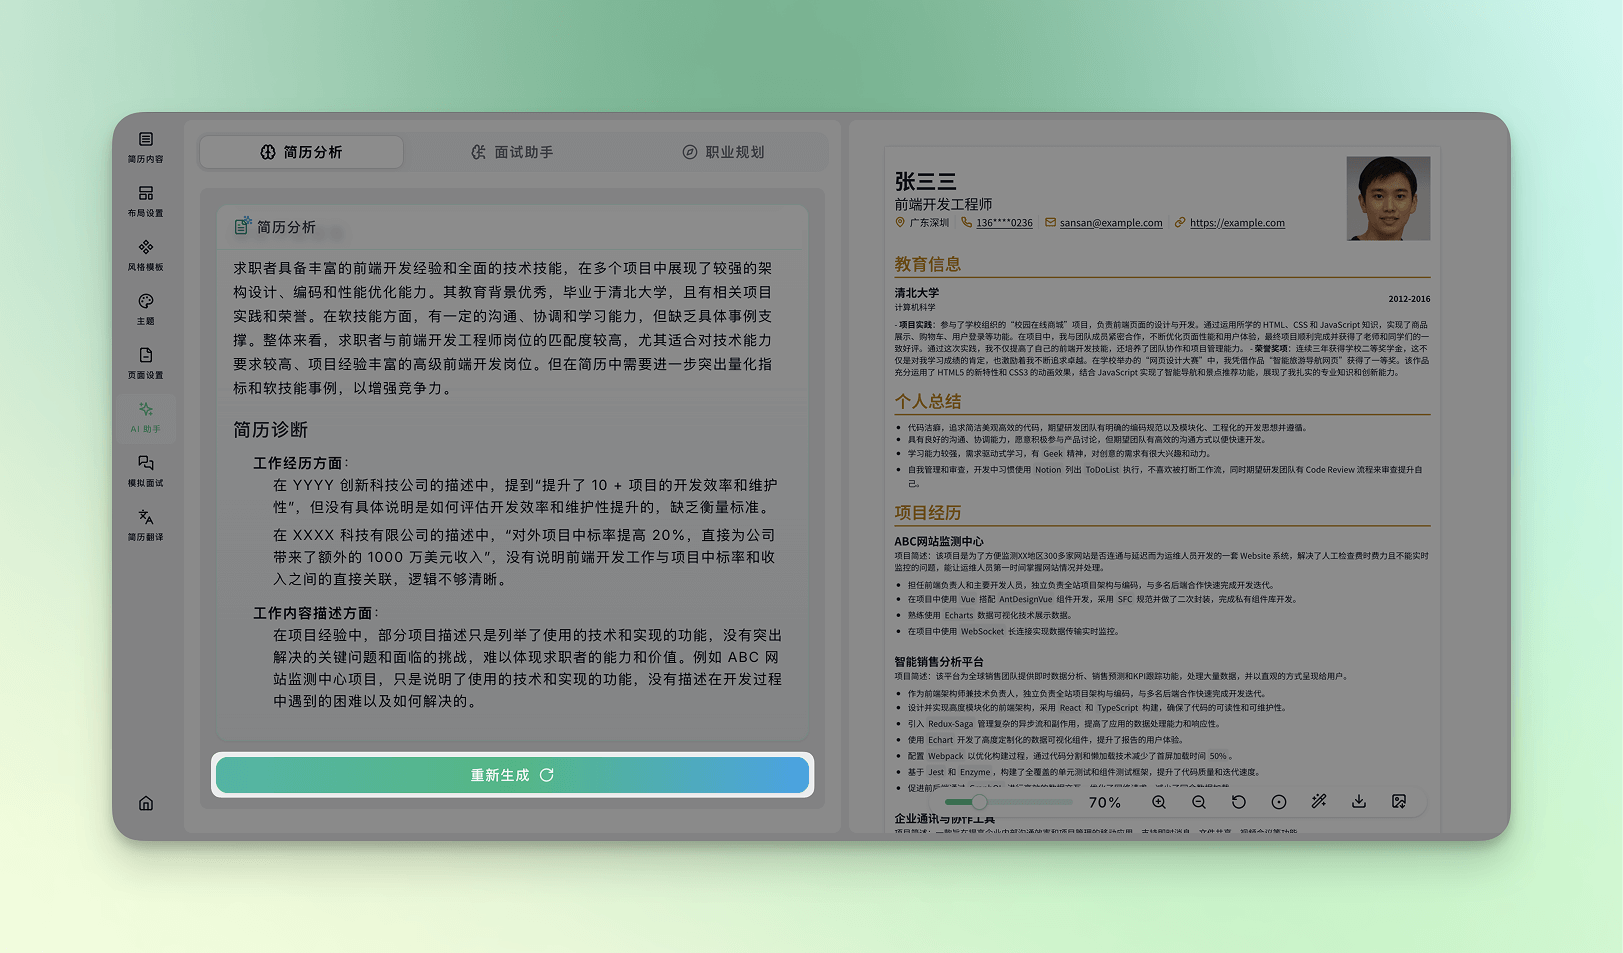This screenshot has height=953, width=1623.
Task: Open 模拟面试 mock interview
Action: coord(146,471)
